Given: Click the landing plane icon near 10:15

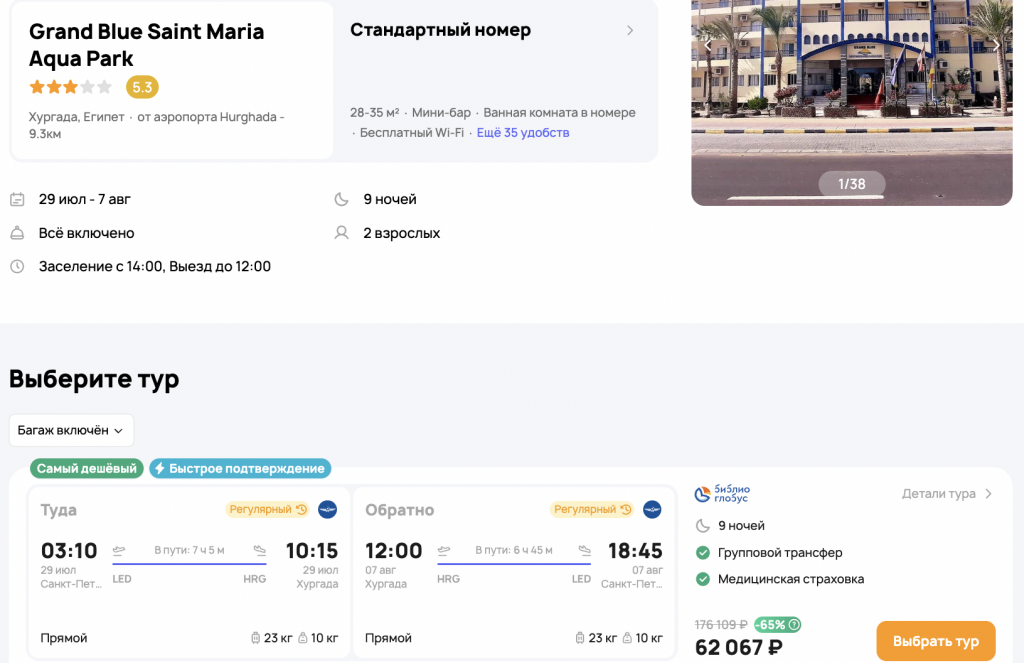Looking at the screenshot, I should 260,550.
